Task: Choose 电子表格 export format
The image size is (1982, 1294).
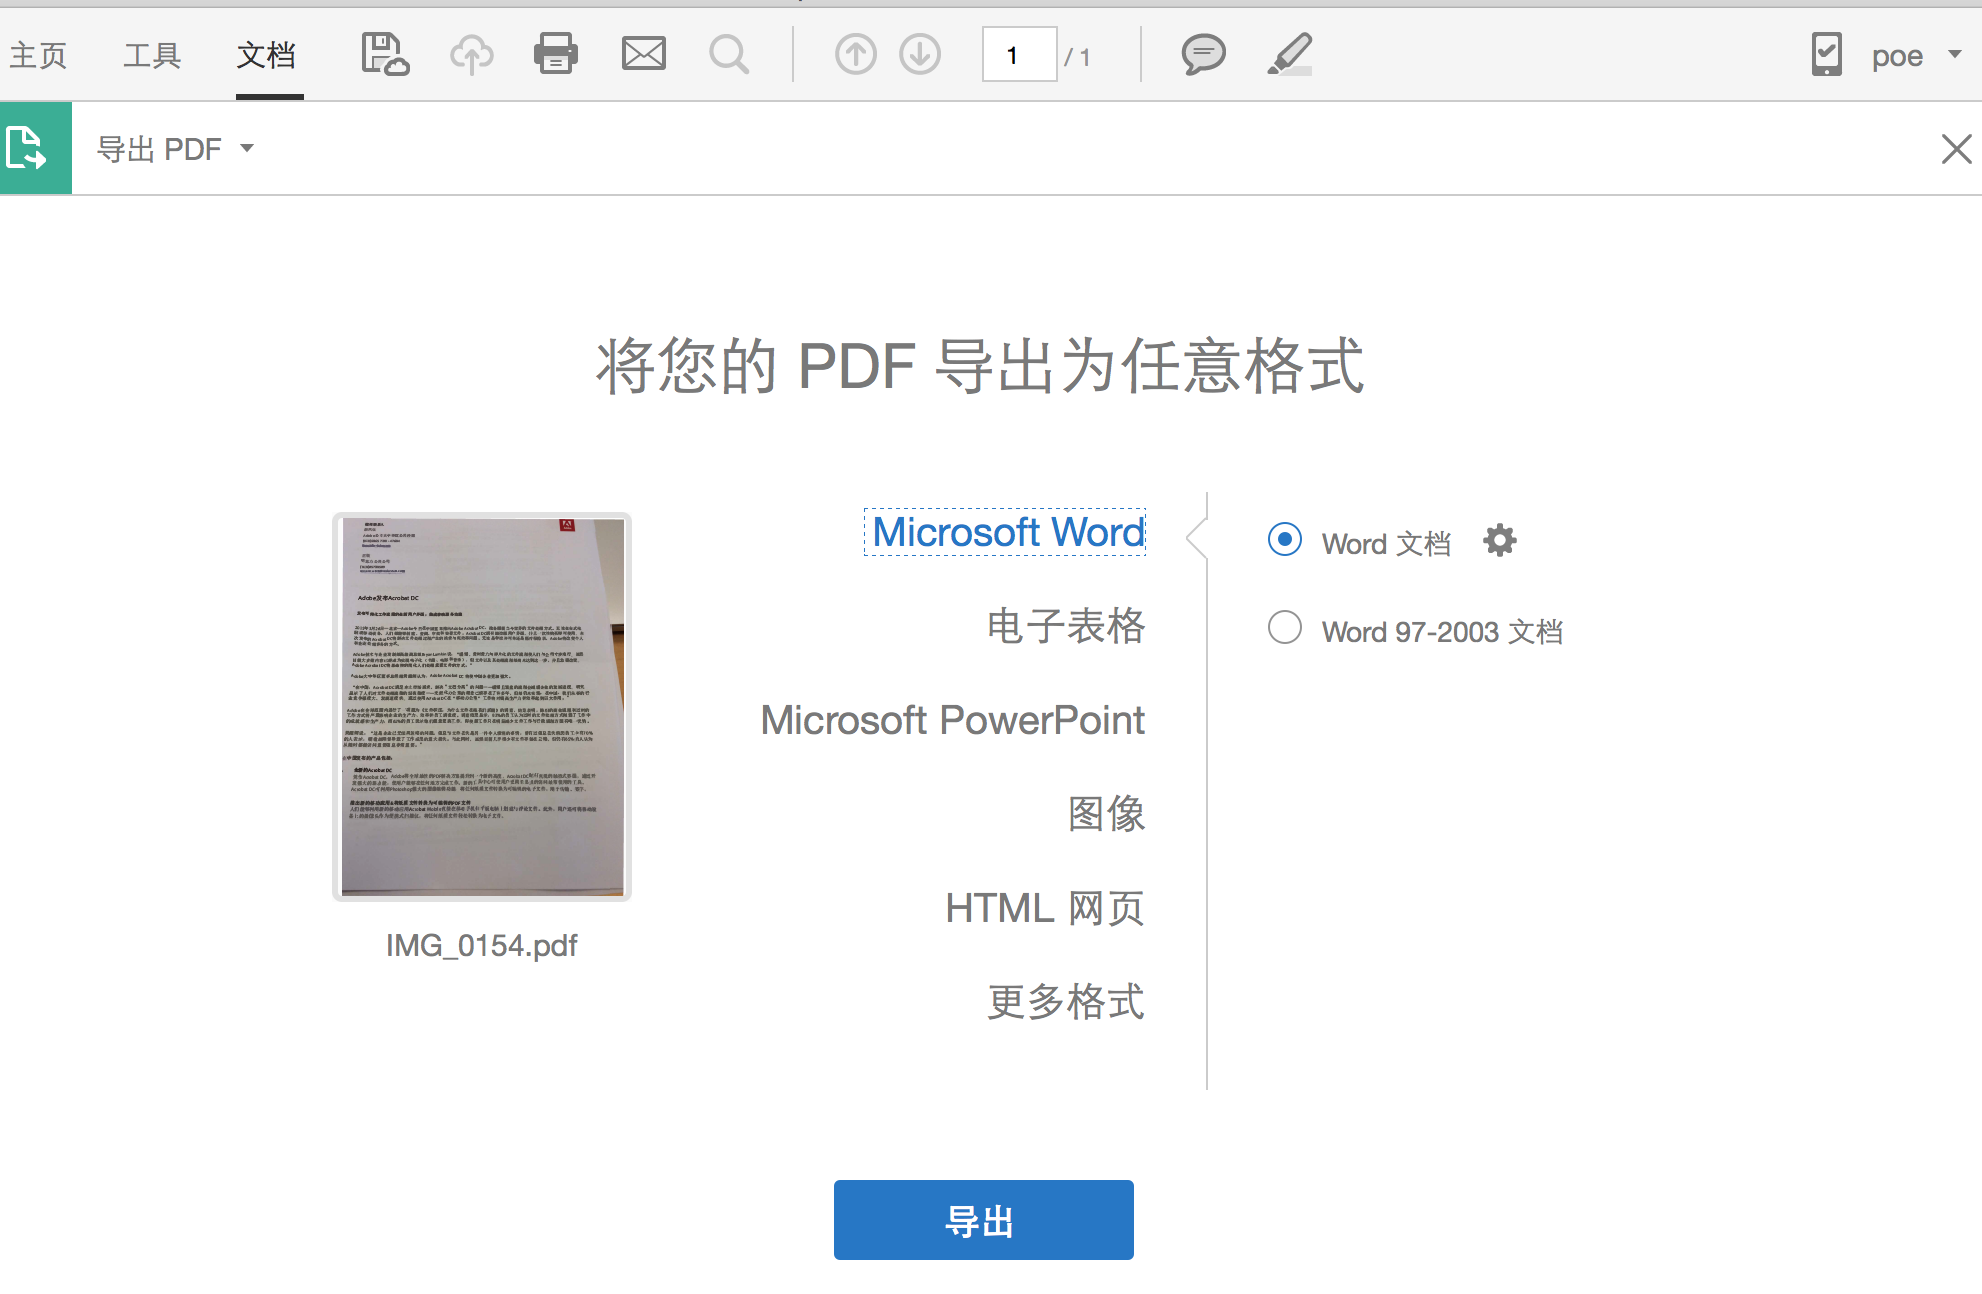Action: [x=1066, y=626]
